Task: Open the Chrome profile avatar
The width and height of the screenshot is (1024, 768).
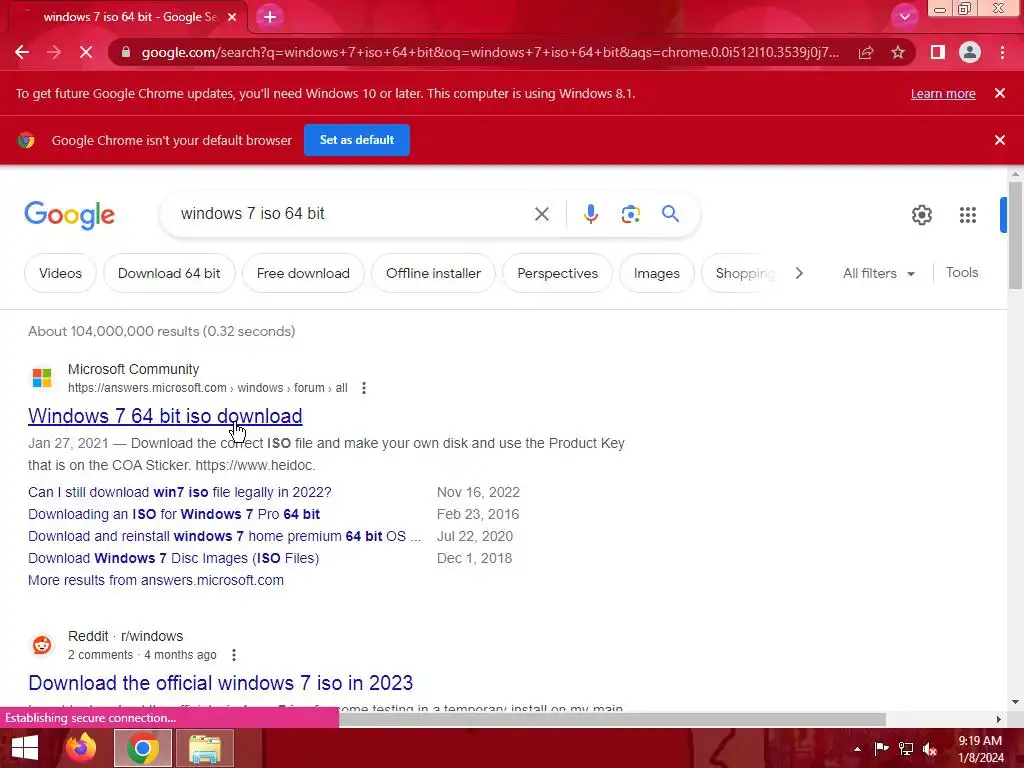Action: tap(970, 52)
